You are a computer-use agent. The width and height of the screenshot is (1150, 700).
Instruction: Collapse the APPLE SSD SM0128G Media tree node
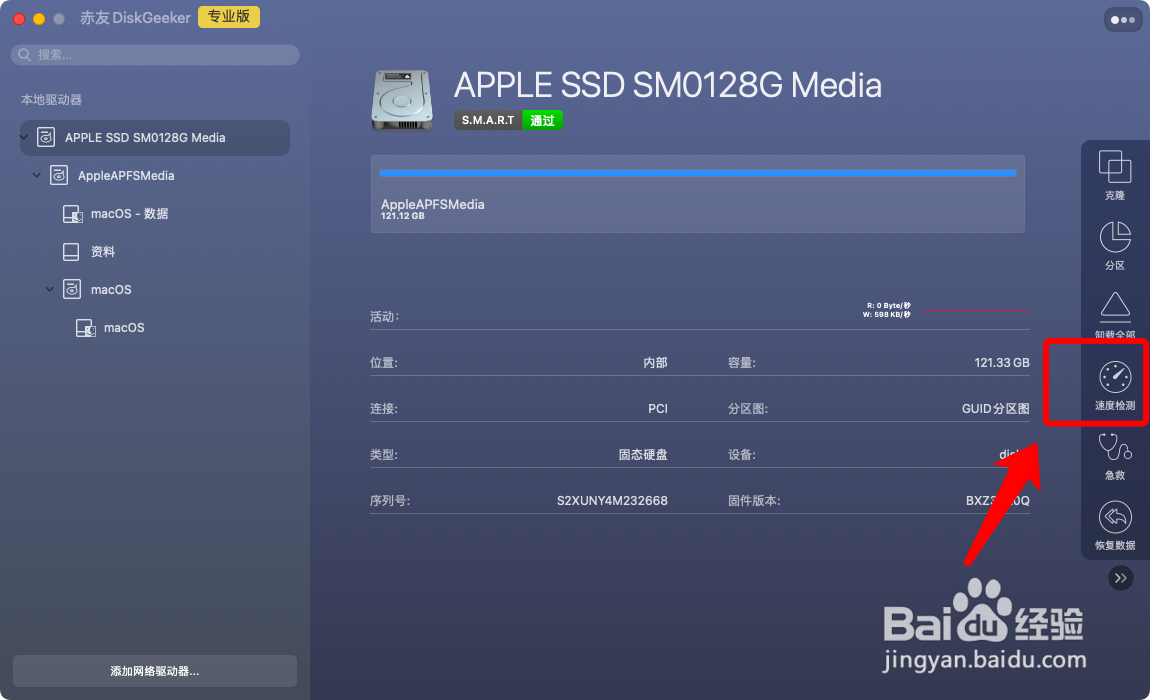[x=24, y=137]
